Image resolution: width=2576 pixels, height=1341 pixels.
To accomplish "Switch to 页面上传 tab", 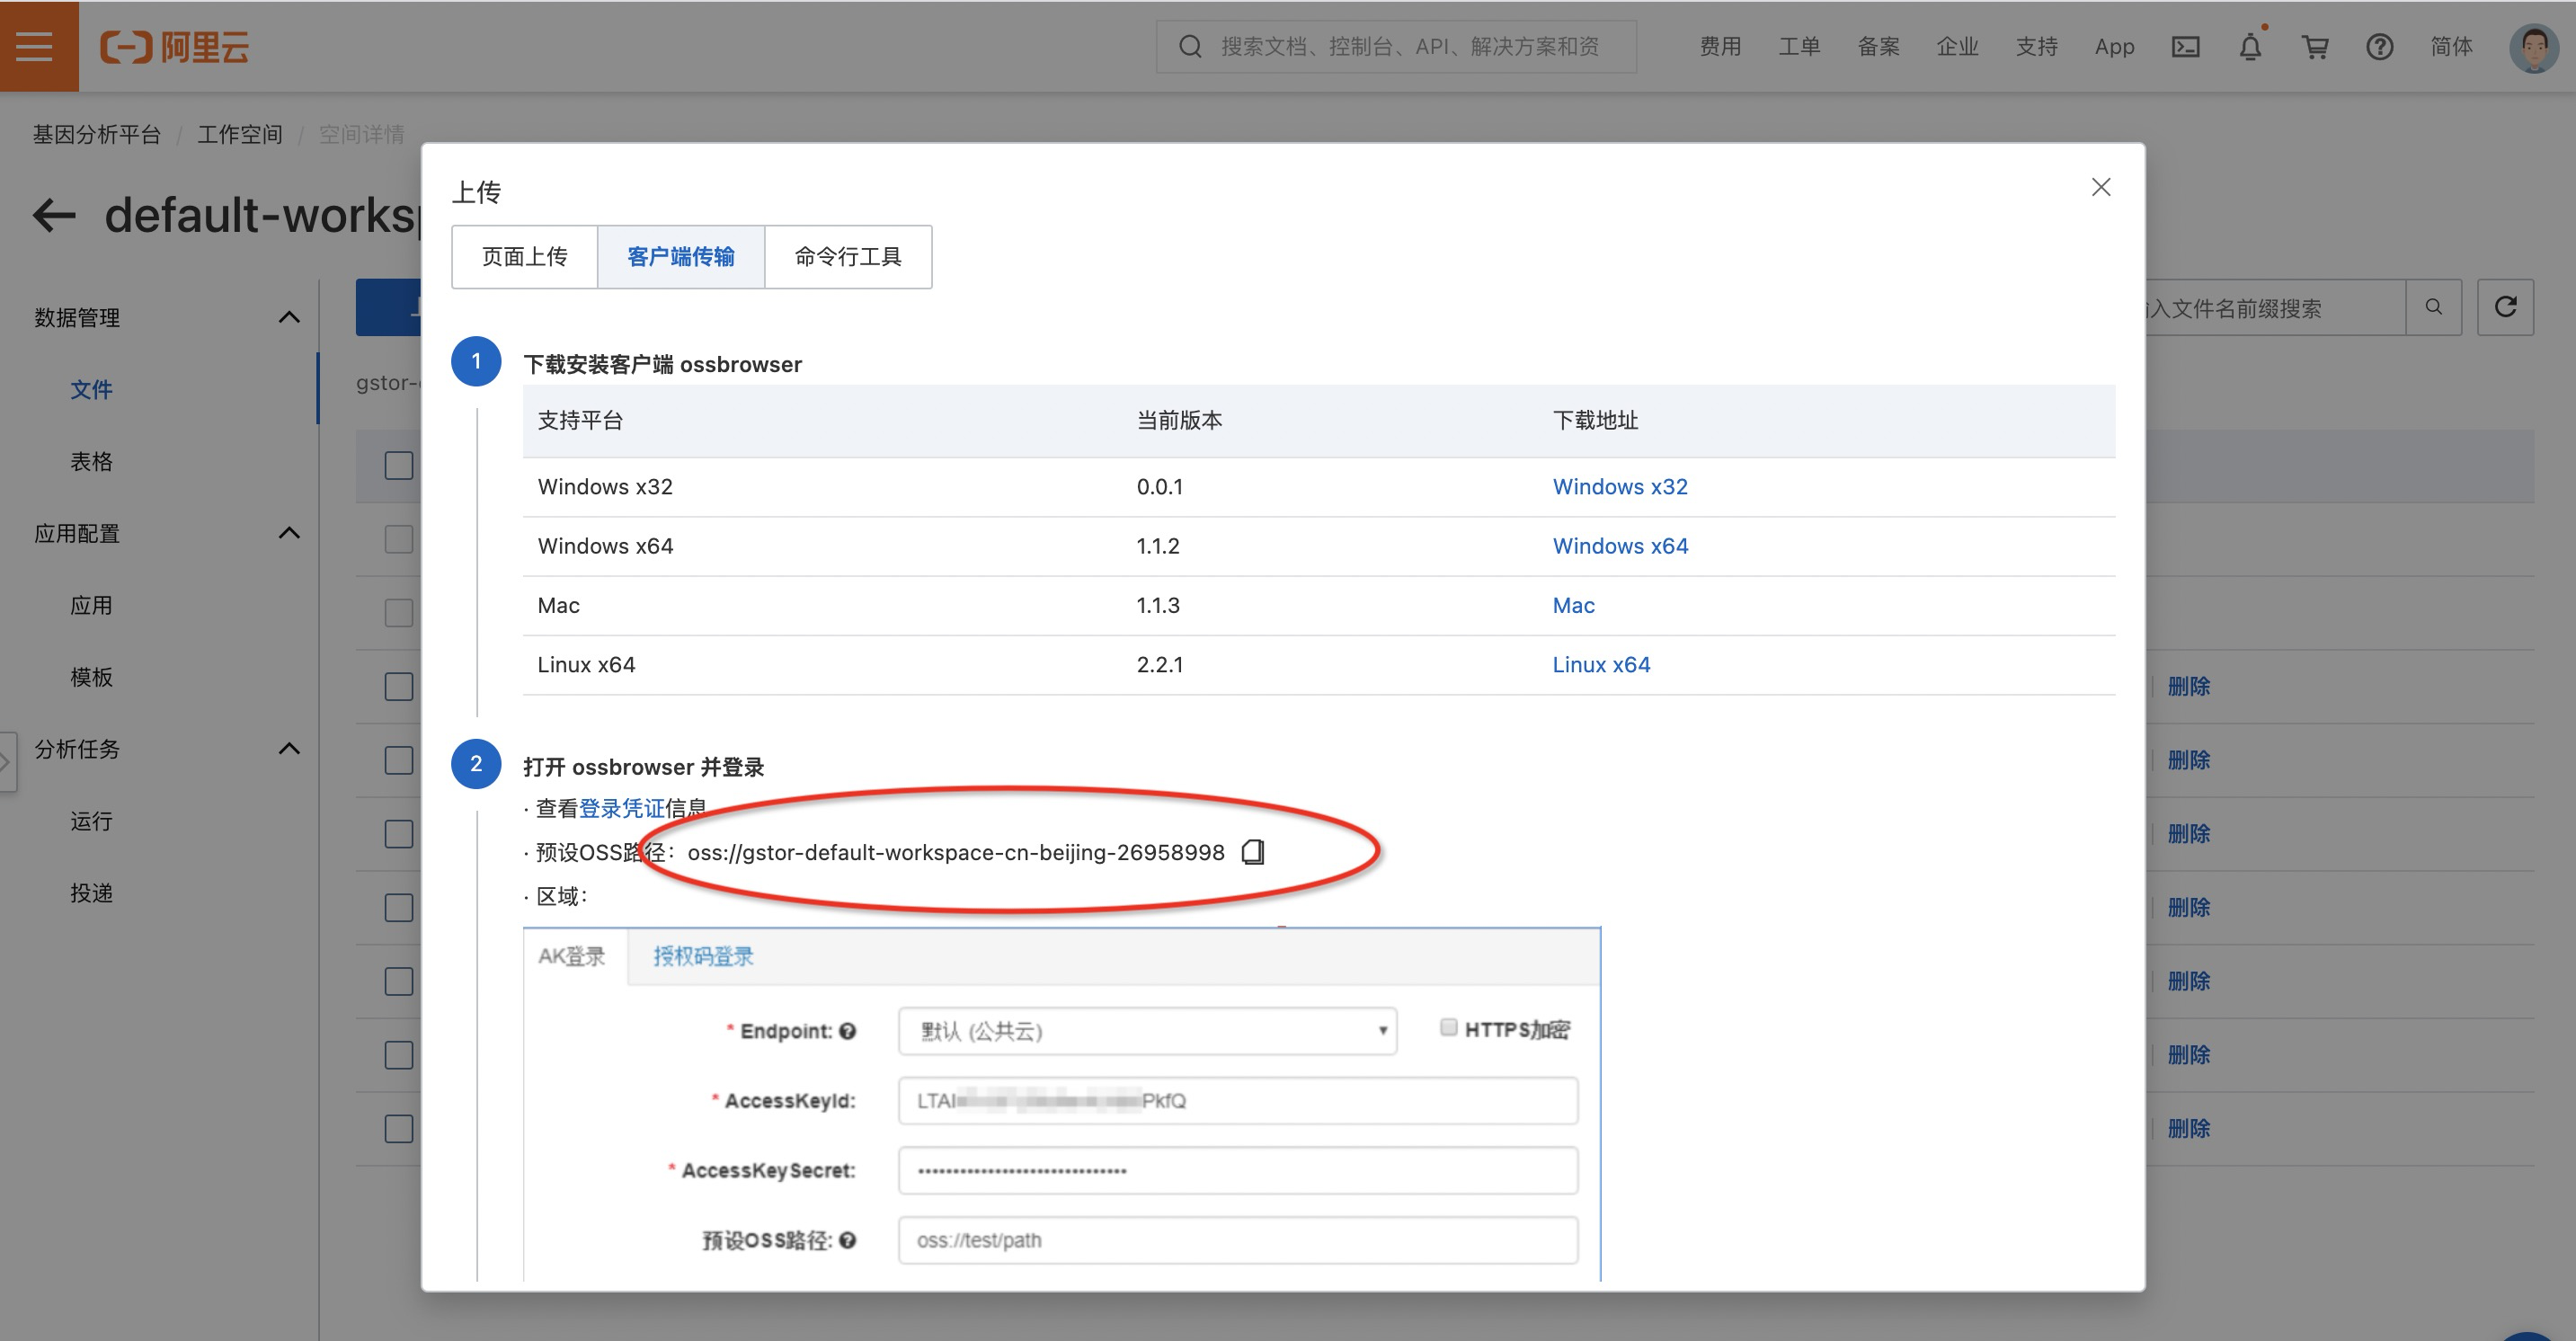I will [524, 257].
